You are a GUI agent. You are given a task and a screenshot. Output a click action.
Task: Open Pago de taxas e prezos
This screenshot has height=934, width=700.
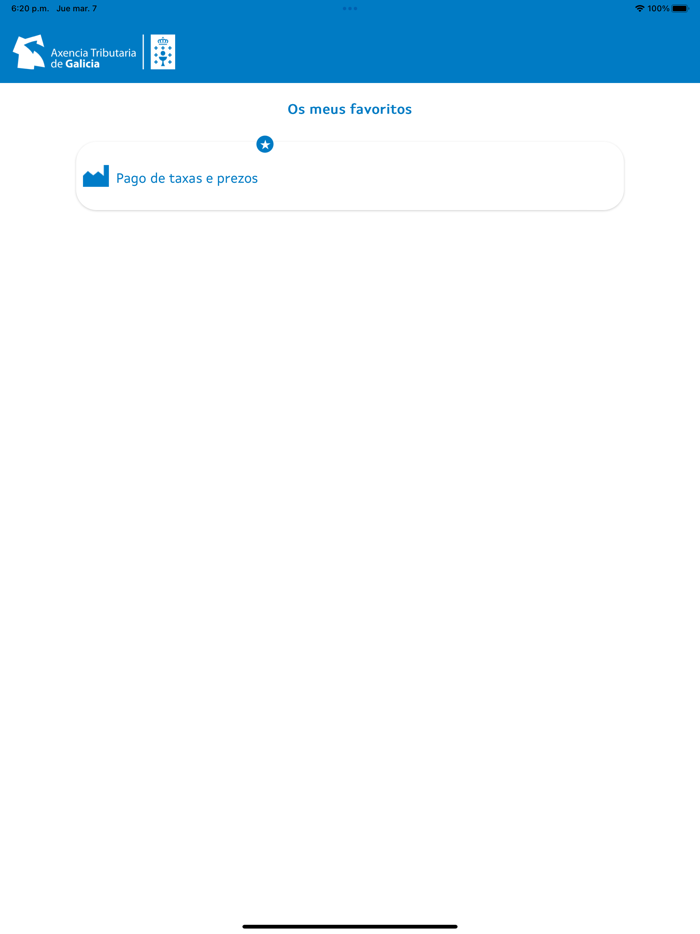click(x=350, y=176)
